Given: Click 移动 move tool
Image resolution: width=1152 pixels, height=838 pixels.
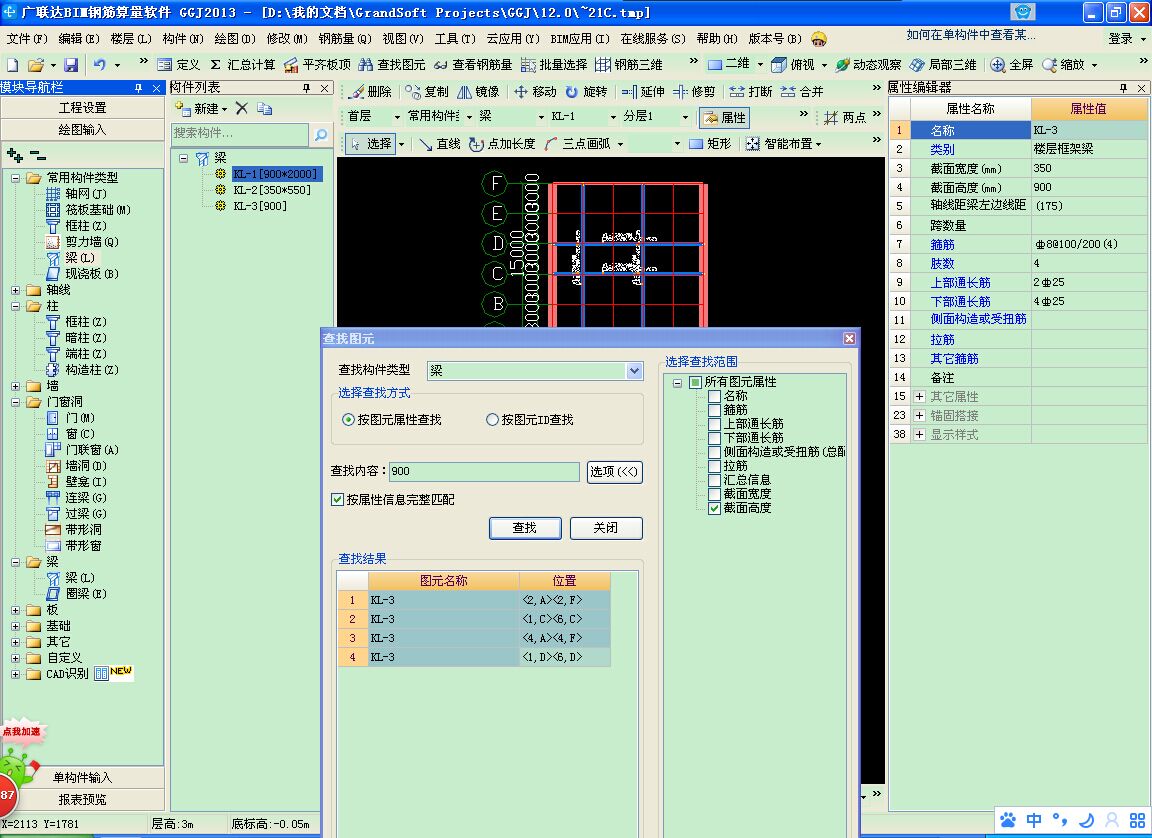Looking at the screenshot, I should (536, 92).
